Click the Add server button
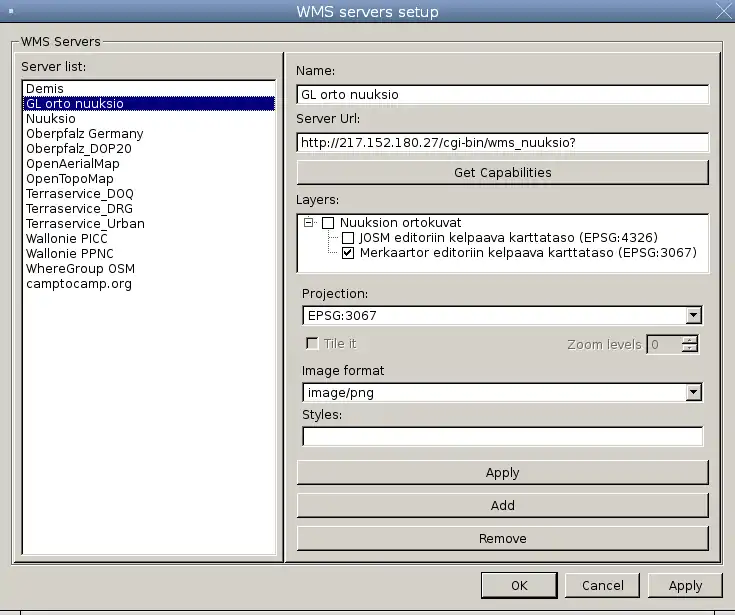Viewport: 735px width, 615px height. coord(502,506)
